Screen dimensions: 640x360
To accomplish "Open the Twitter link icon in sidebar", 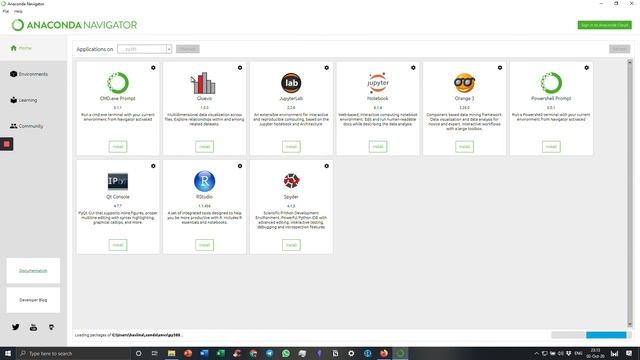I will tap(16, 327).
